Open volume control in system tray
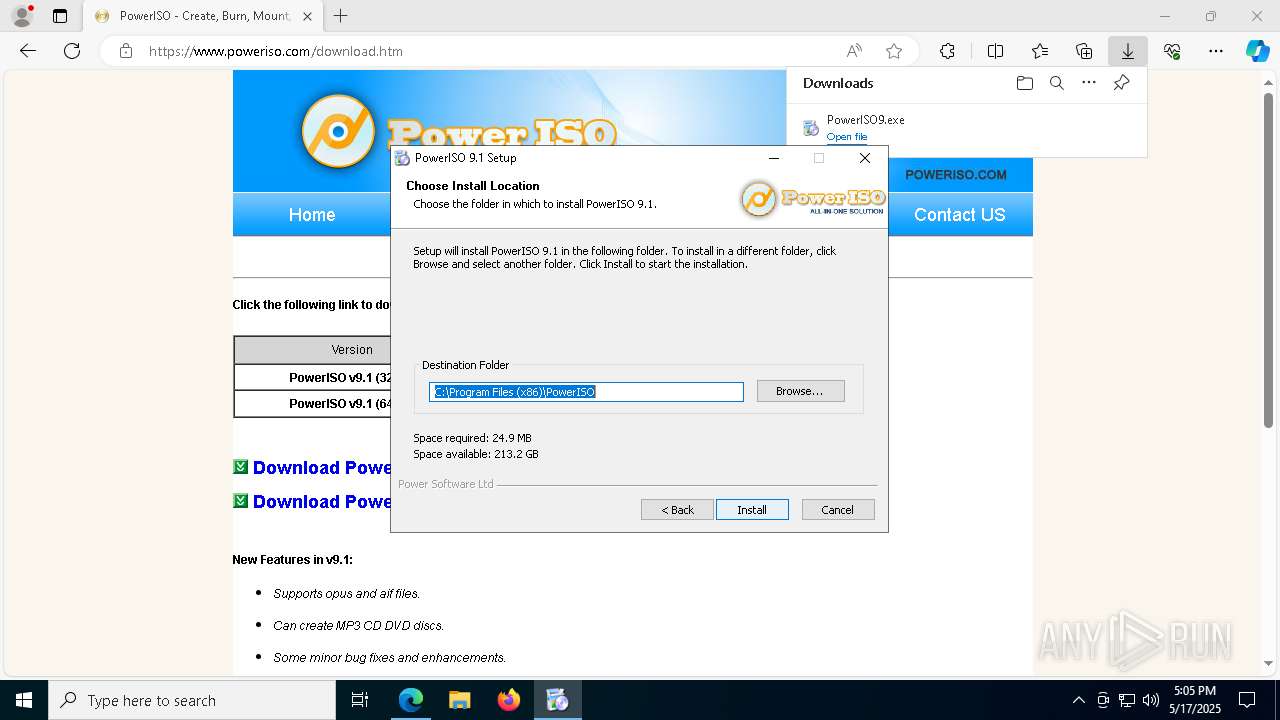 [x=1151, y=700]
